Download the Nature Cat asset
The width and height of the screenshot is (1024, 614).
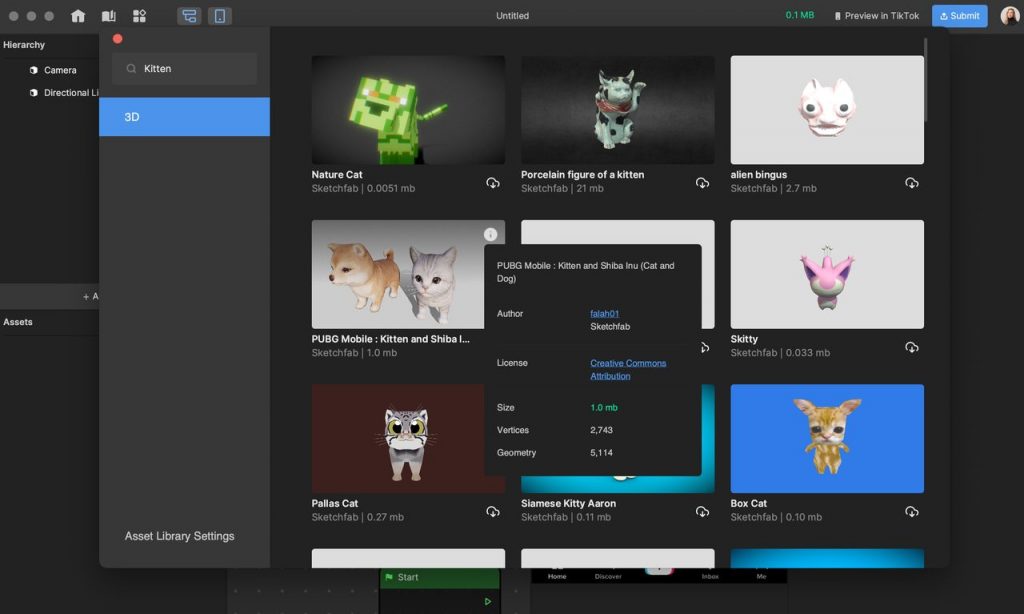pos(493,183)
